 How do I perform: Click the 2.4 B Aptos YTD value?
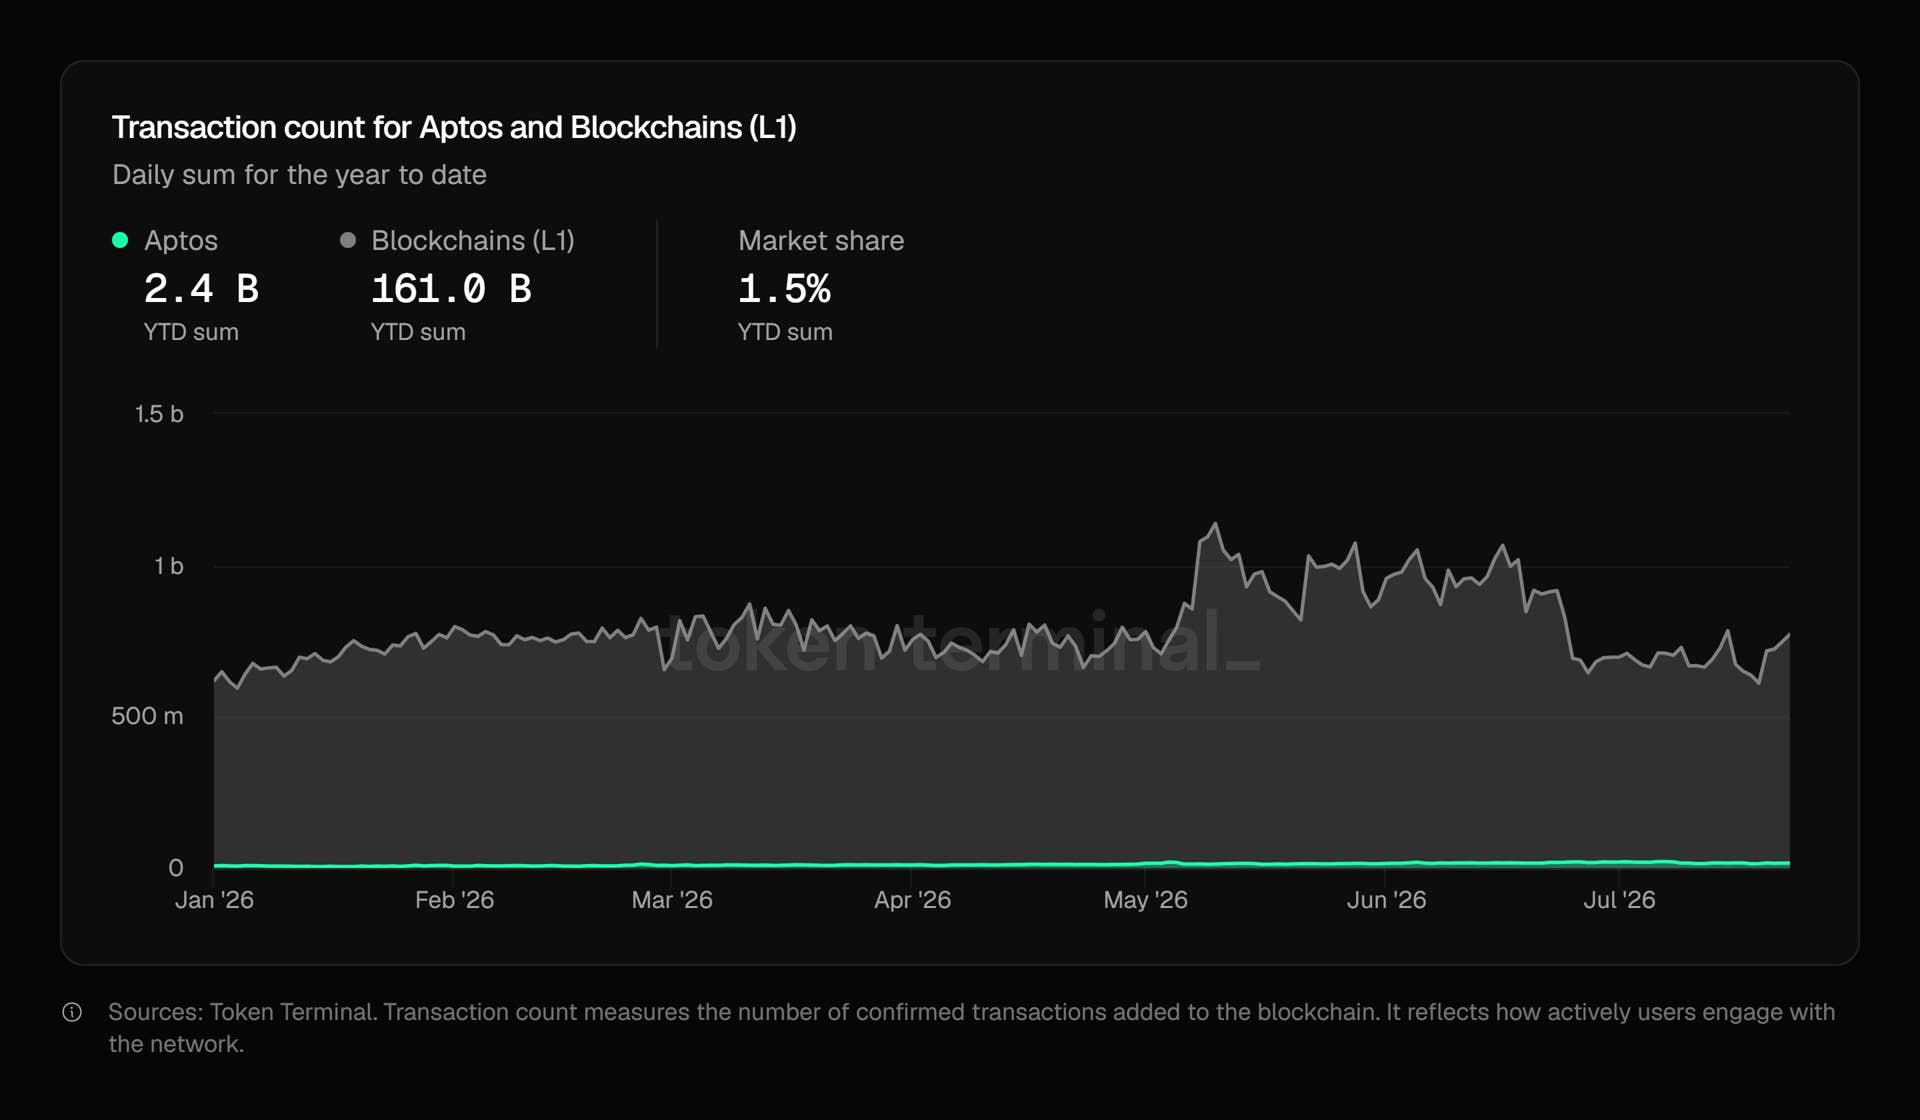(x=201, y=289)
